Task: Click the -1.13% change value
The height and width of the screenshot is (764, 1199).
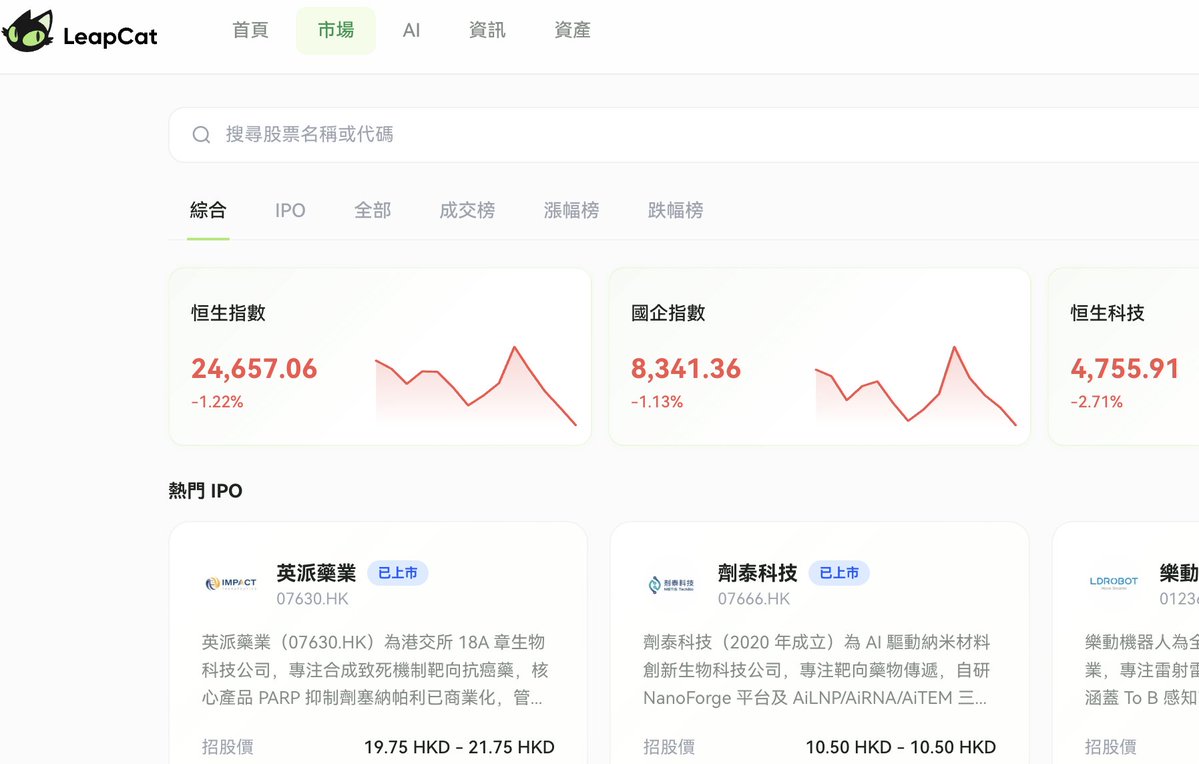Action: pyautogui.click(x=657, y=402)
